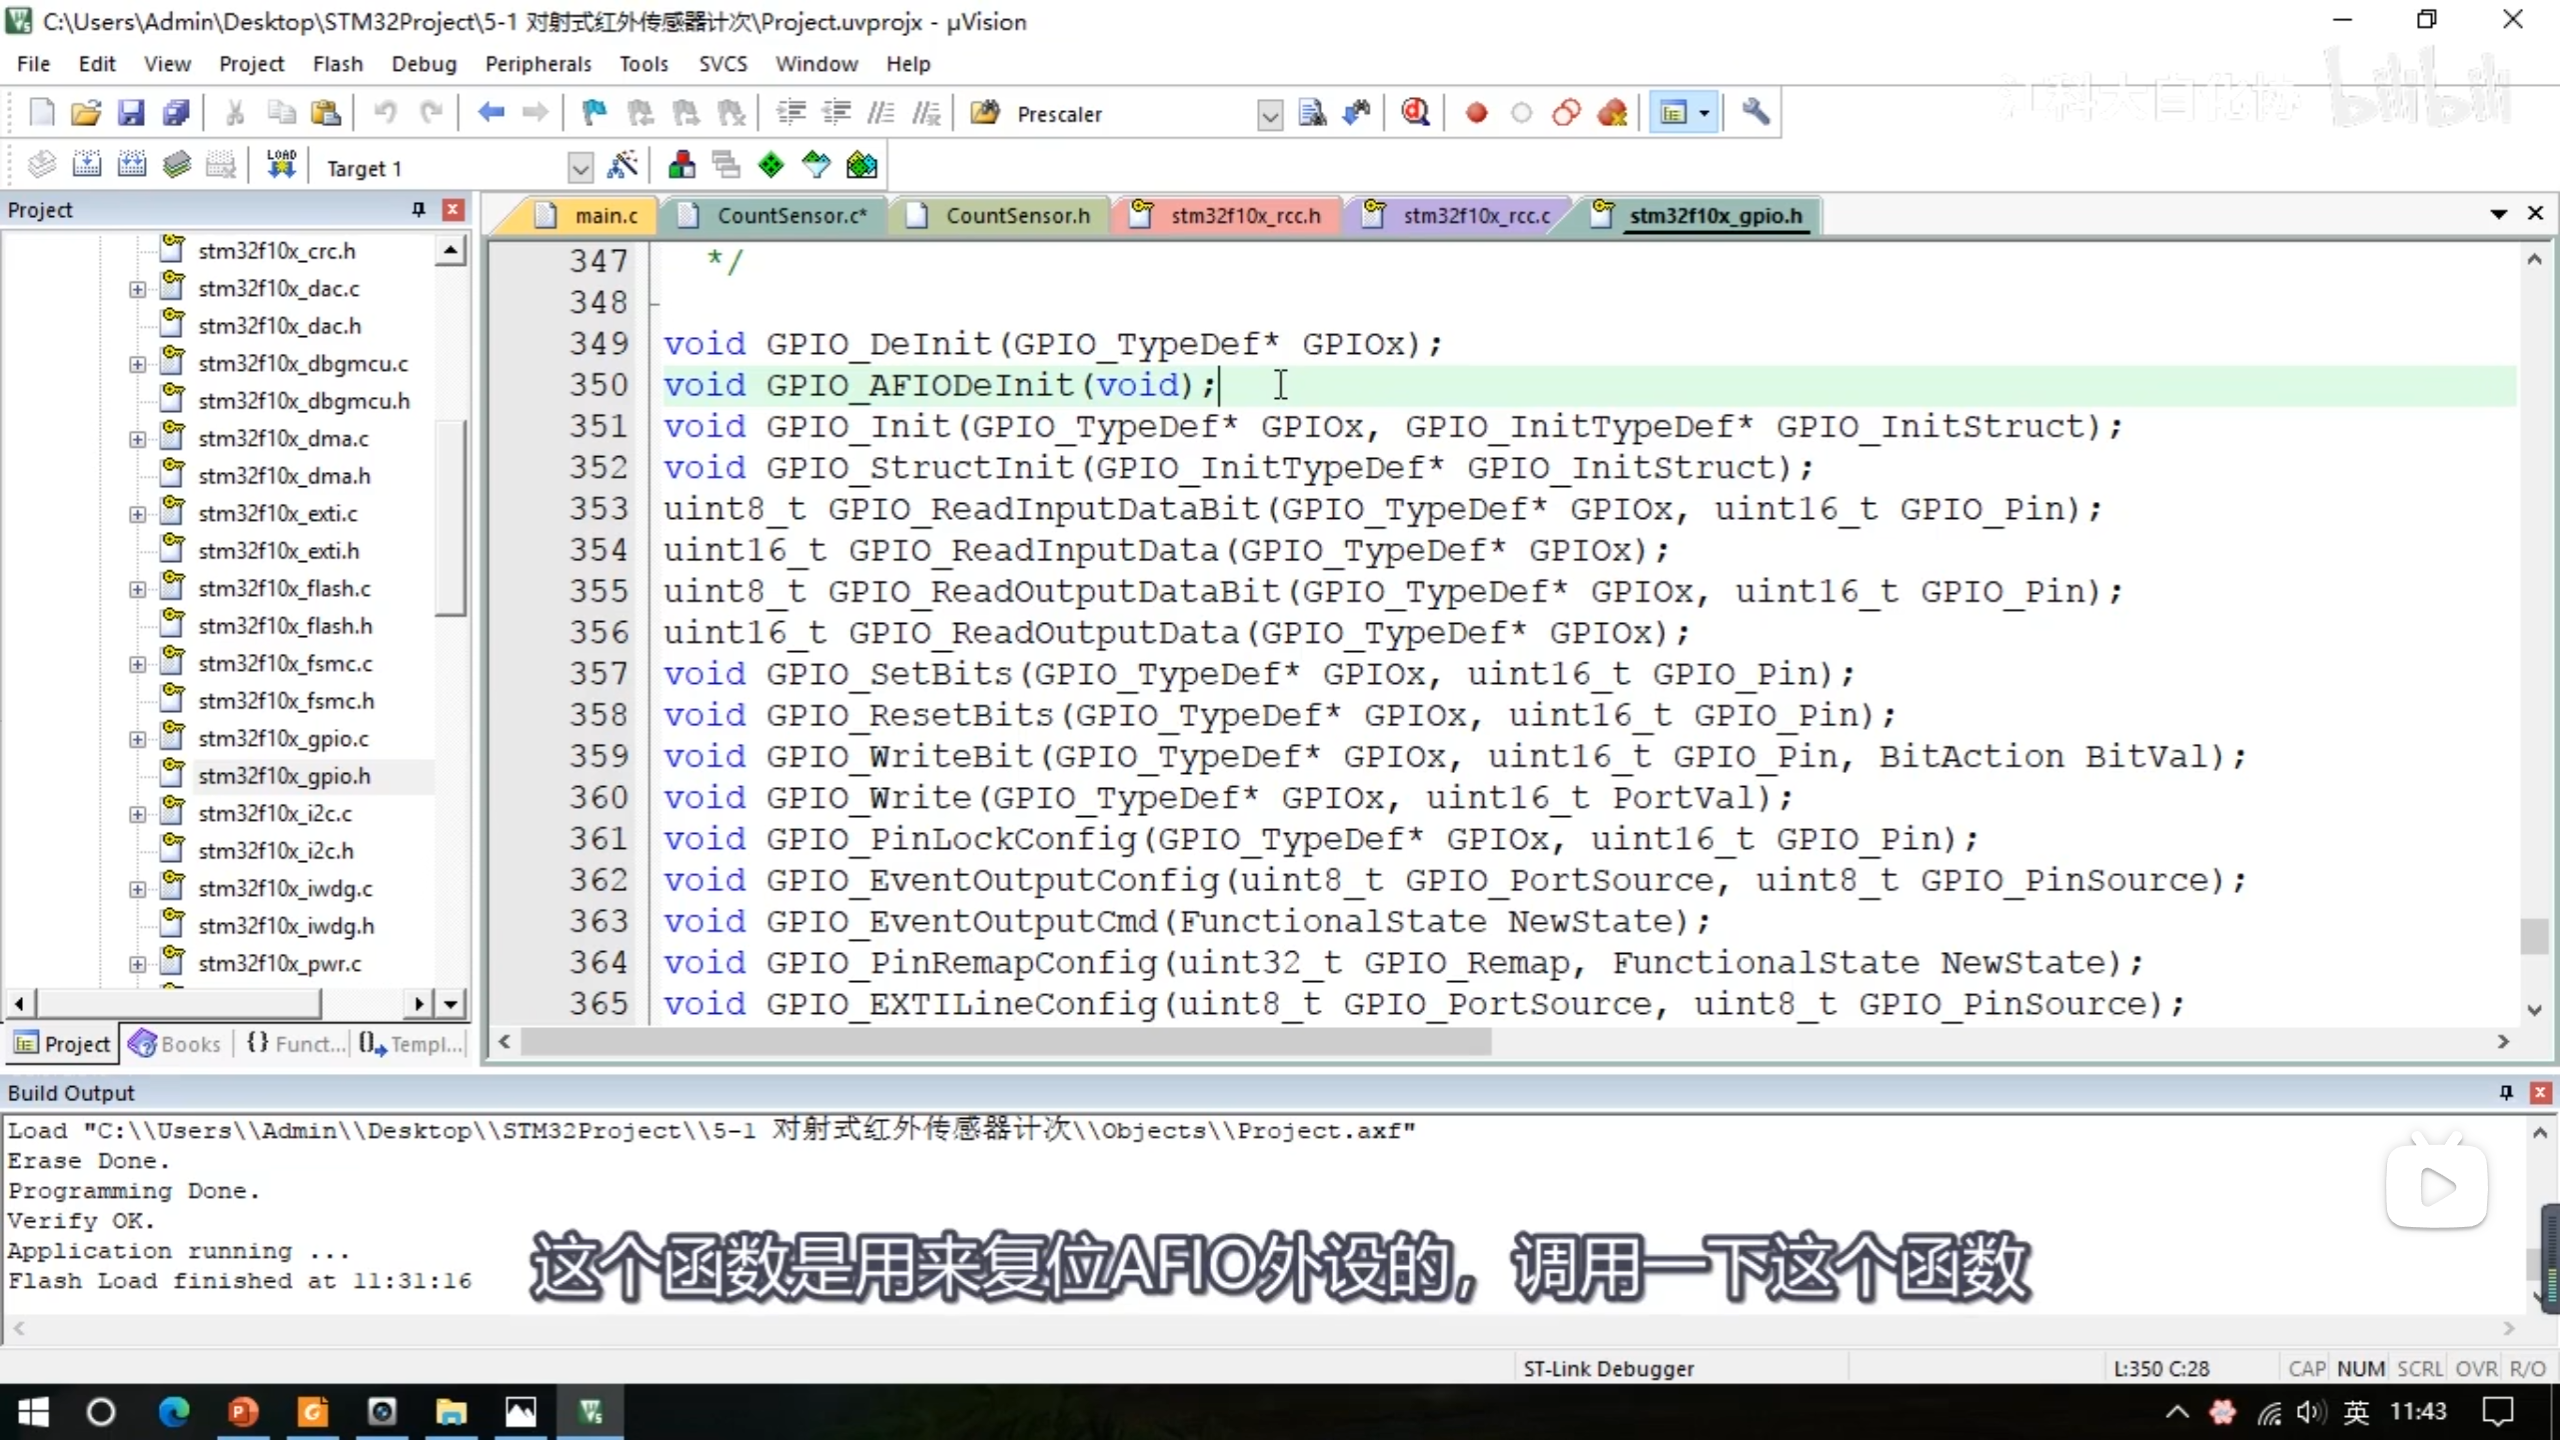The height and width of the screenshot is (1440, 2560).
Task: Click the Open File toolbar icon
Action: pos(86,113)
